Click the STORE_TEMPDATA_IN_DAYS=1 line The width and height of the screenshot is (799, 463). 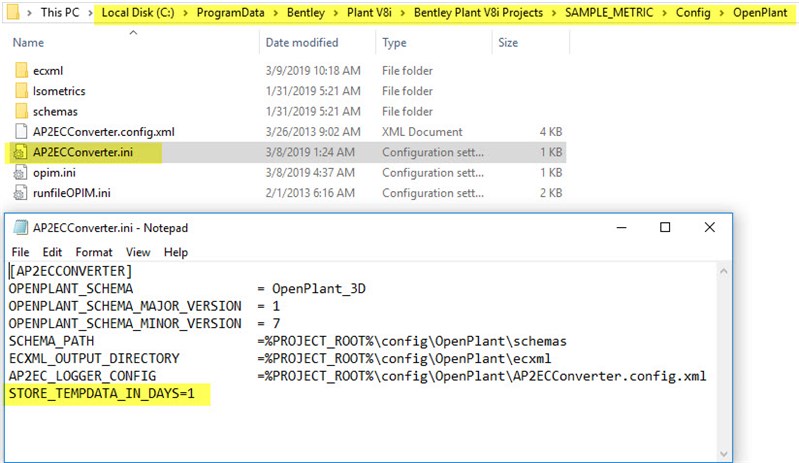101,393
